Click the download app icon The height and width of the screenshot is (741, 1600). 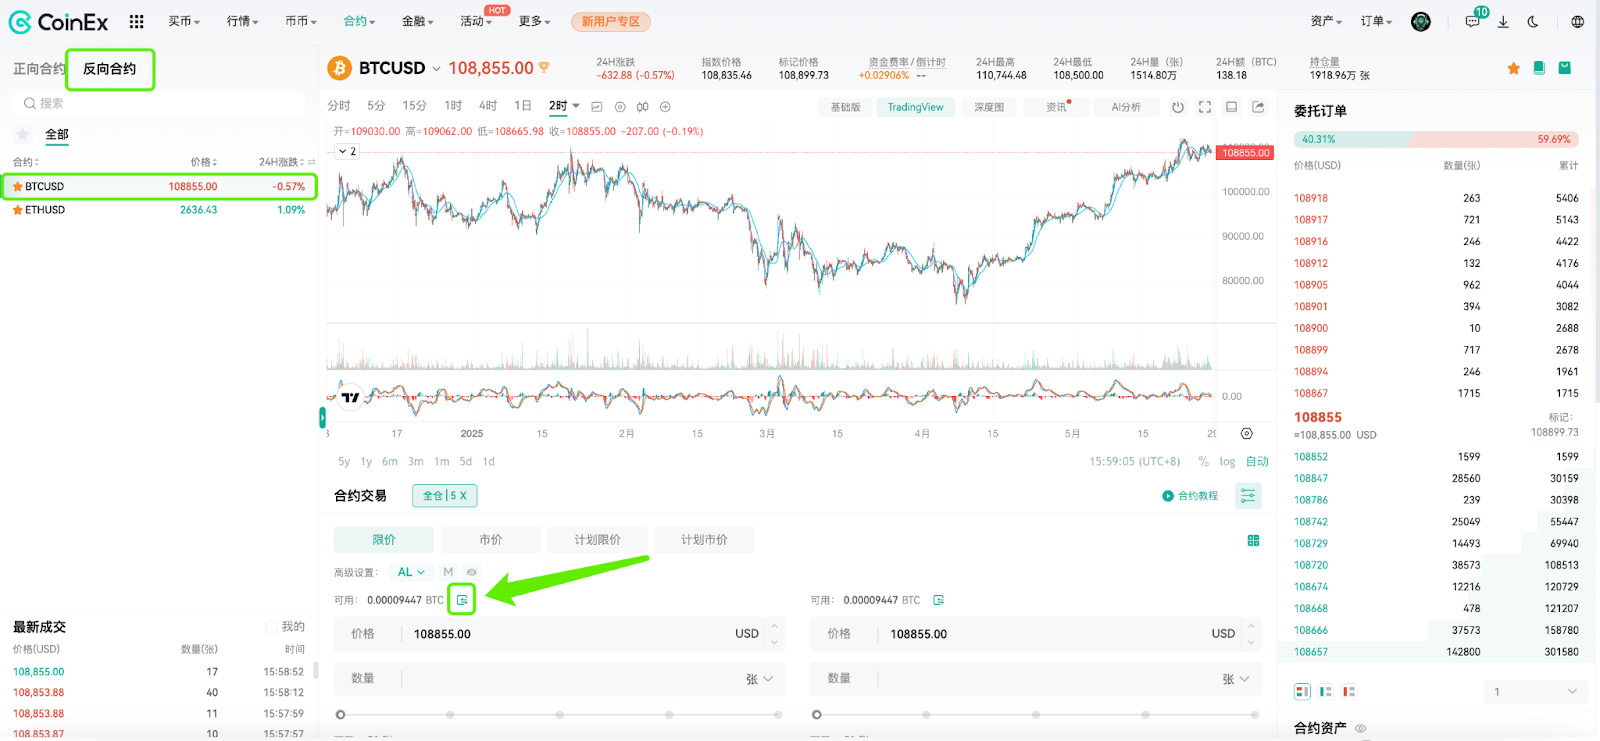point(1503,21)
